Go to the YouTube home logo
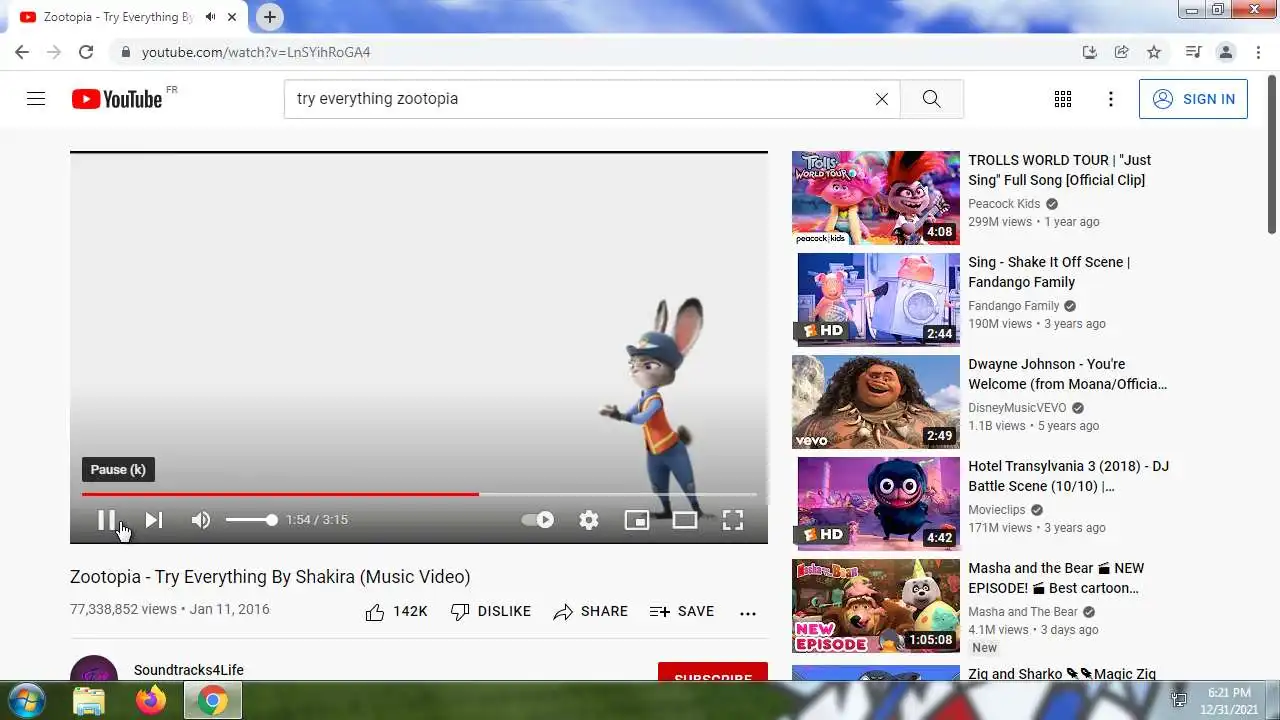 pyautogui.click(x=117, y=99)
